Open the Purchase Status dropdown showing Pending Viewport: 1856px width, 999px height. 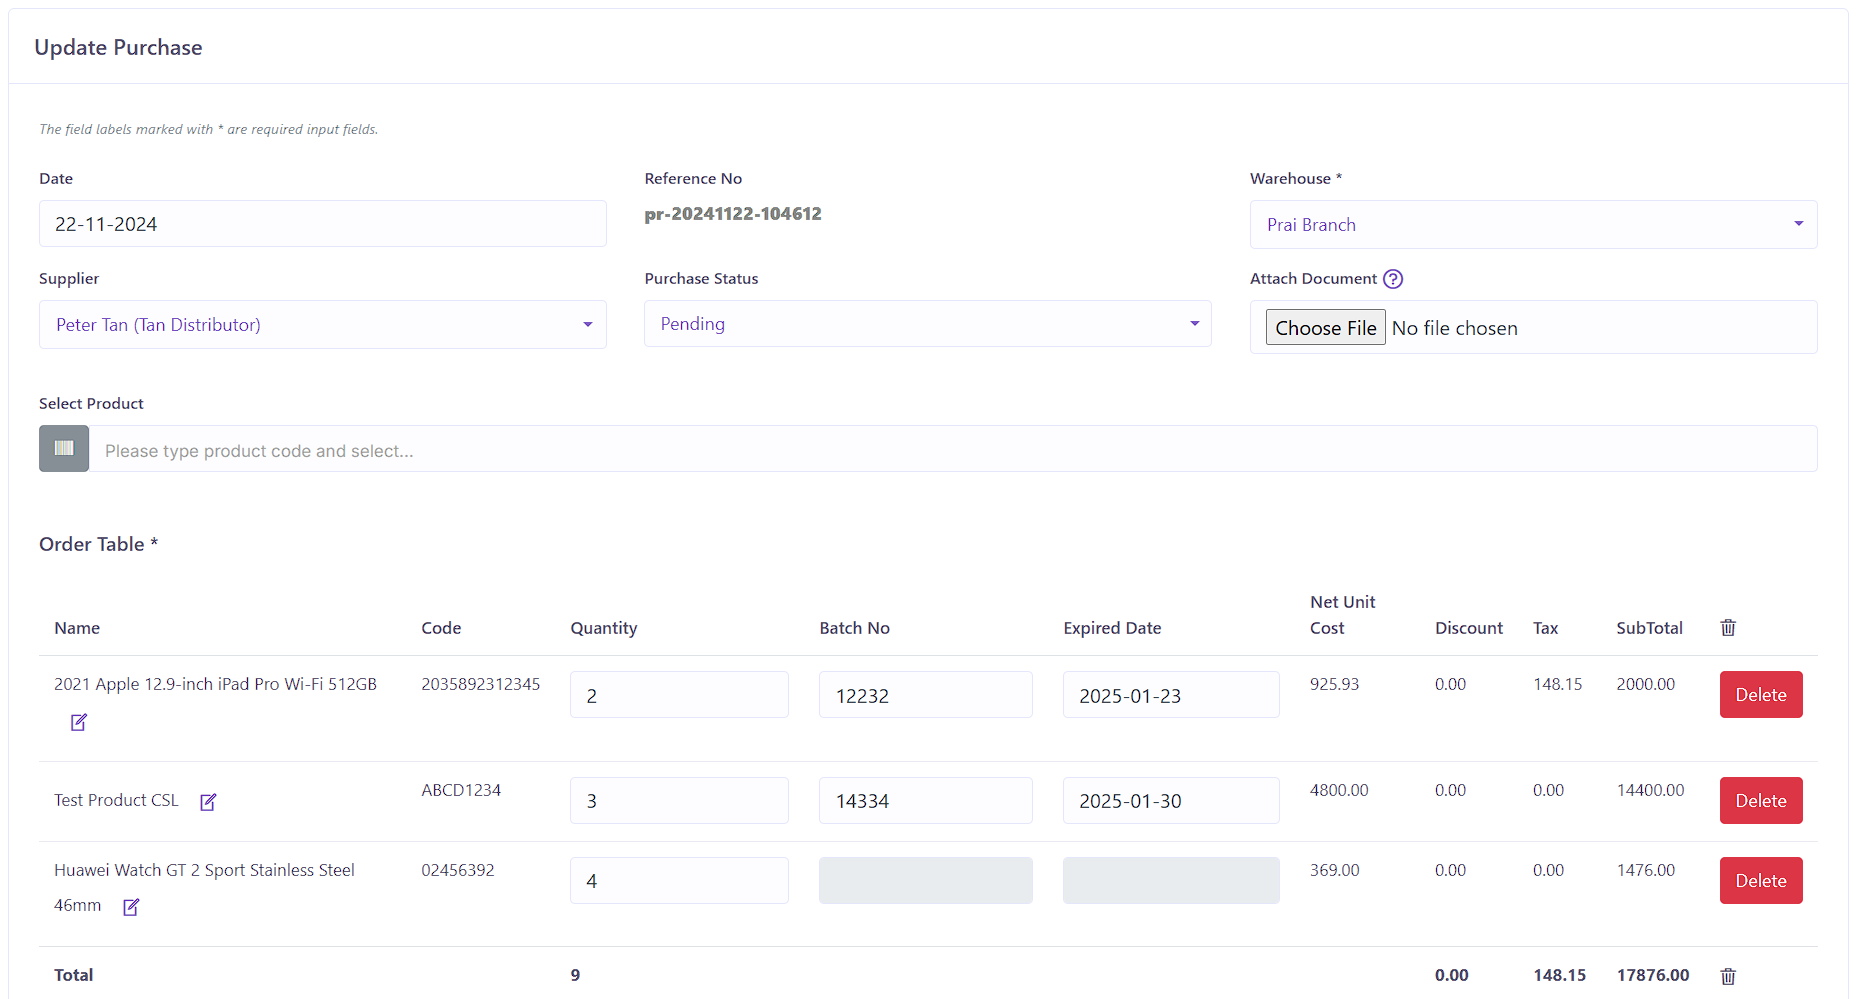[x=927, y=324]
